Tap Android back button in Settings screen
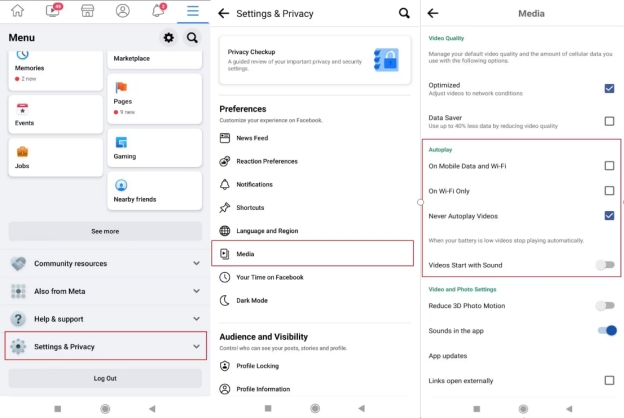 (x=361, y=408)
